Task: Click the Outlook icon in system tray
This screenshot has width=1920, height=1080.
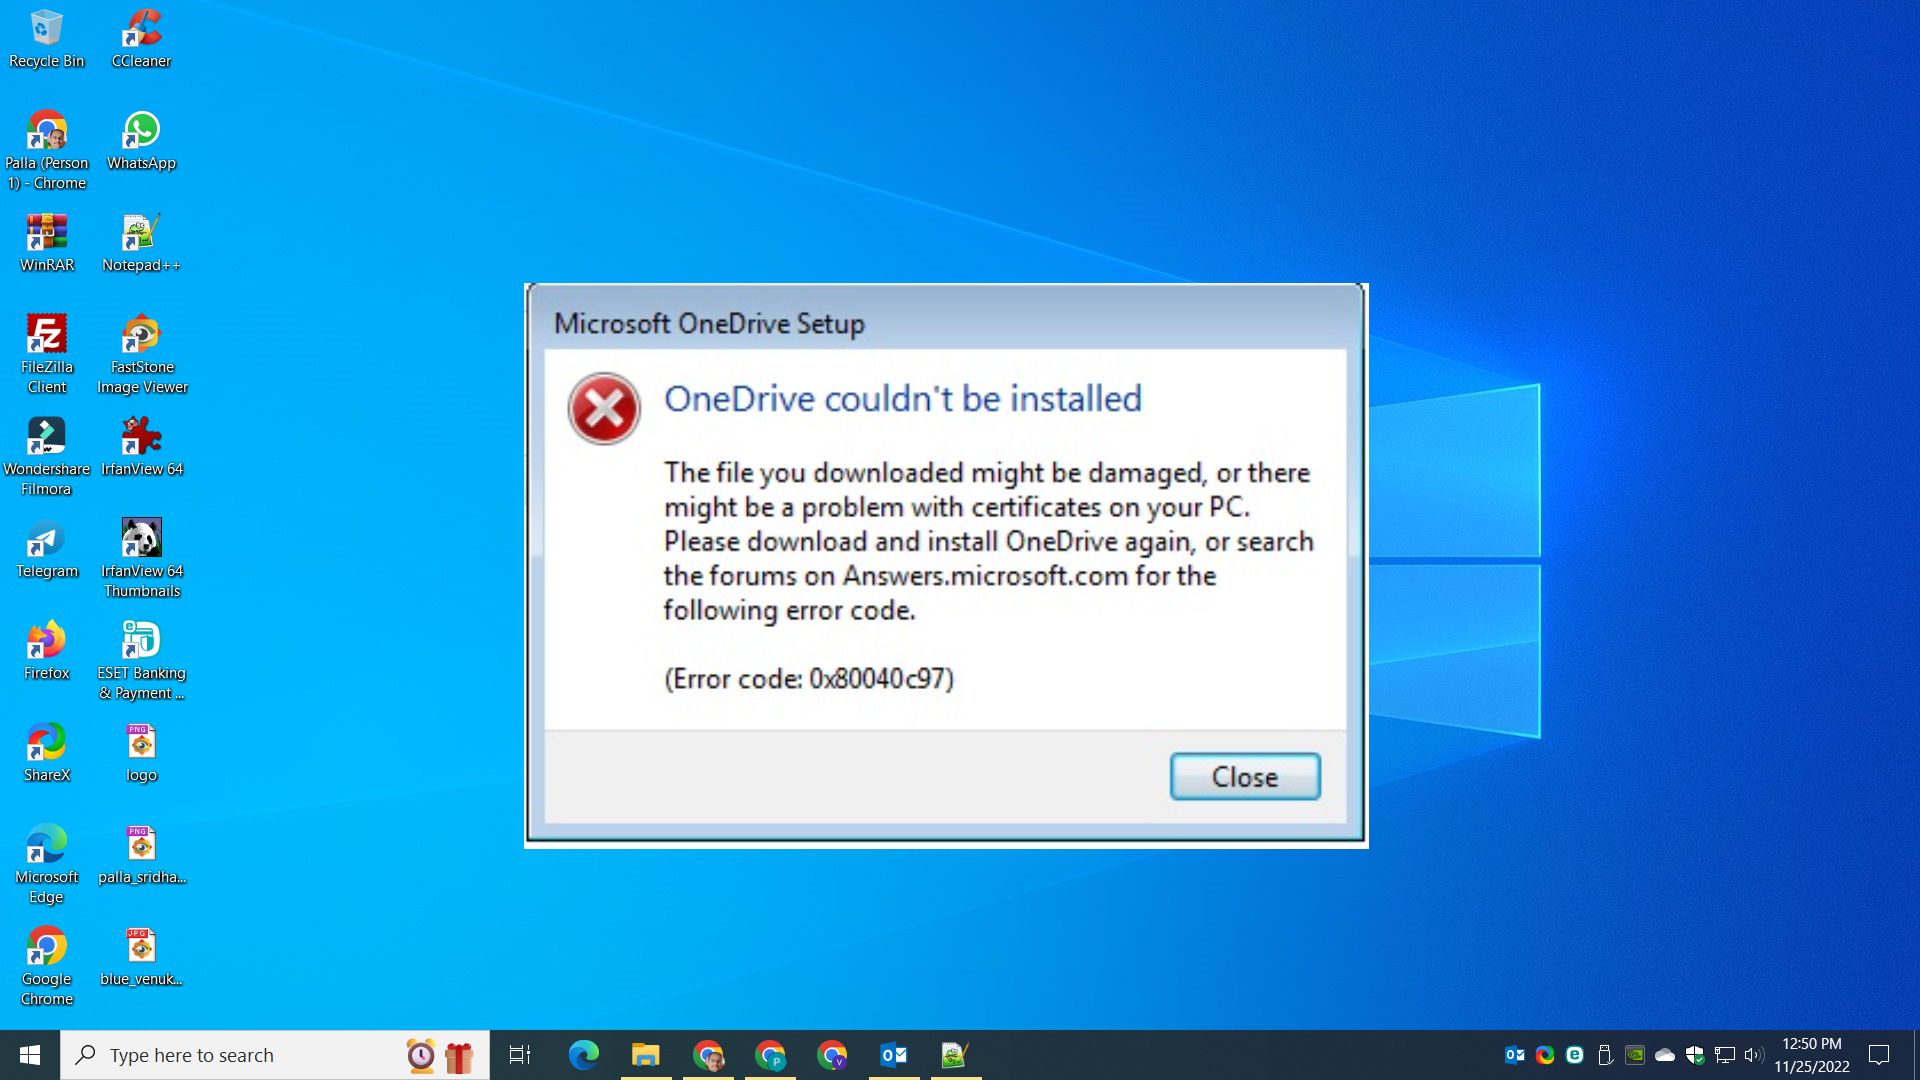Action: [1515, 1055]
